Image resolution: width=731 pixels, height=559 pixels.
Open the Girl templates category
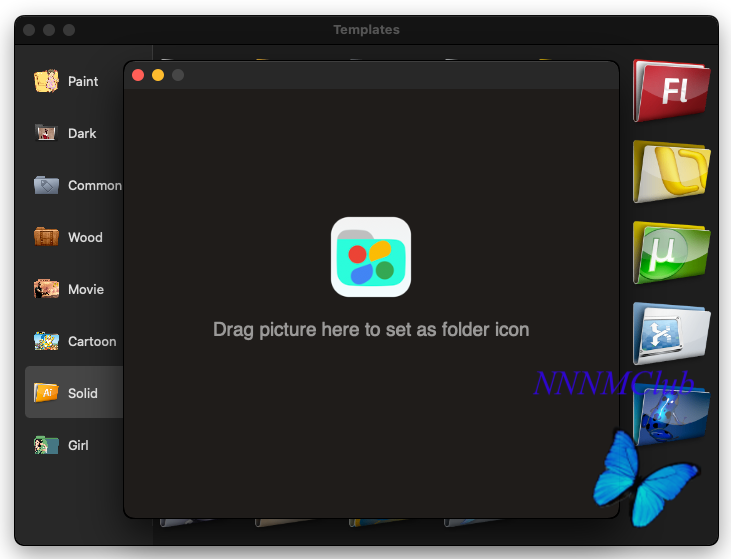75,445
